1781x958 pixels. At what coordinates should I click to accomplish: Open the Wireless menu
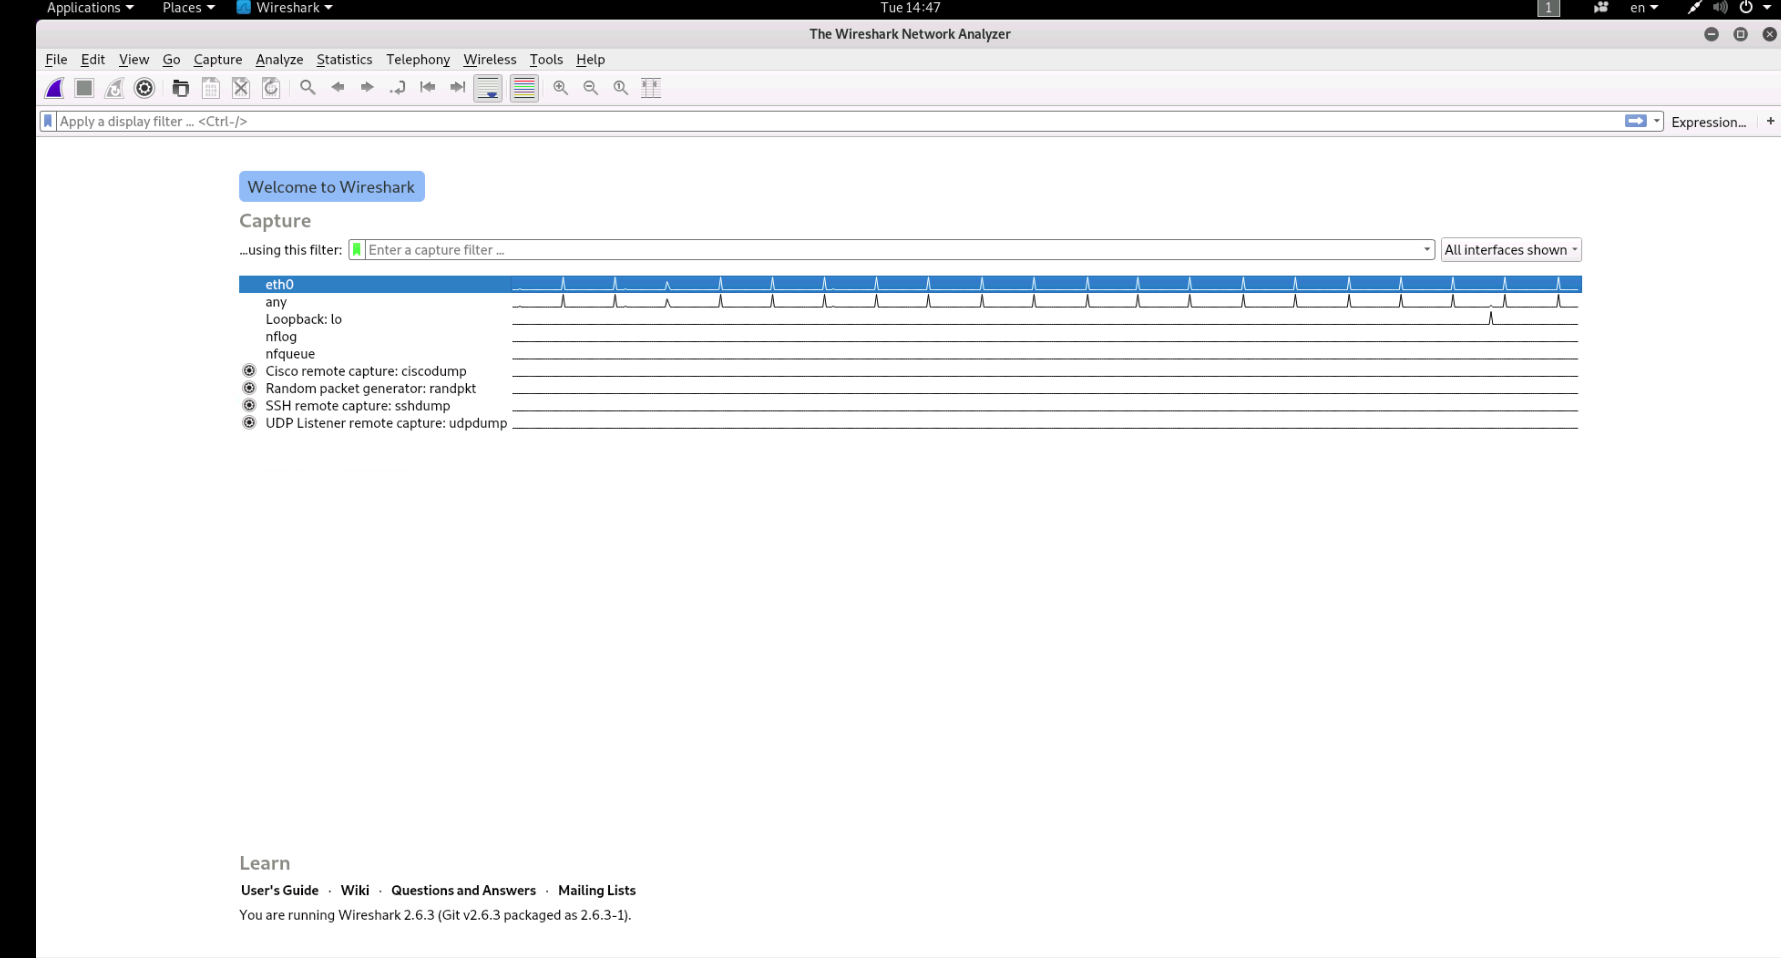click(490, 60)
